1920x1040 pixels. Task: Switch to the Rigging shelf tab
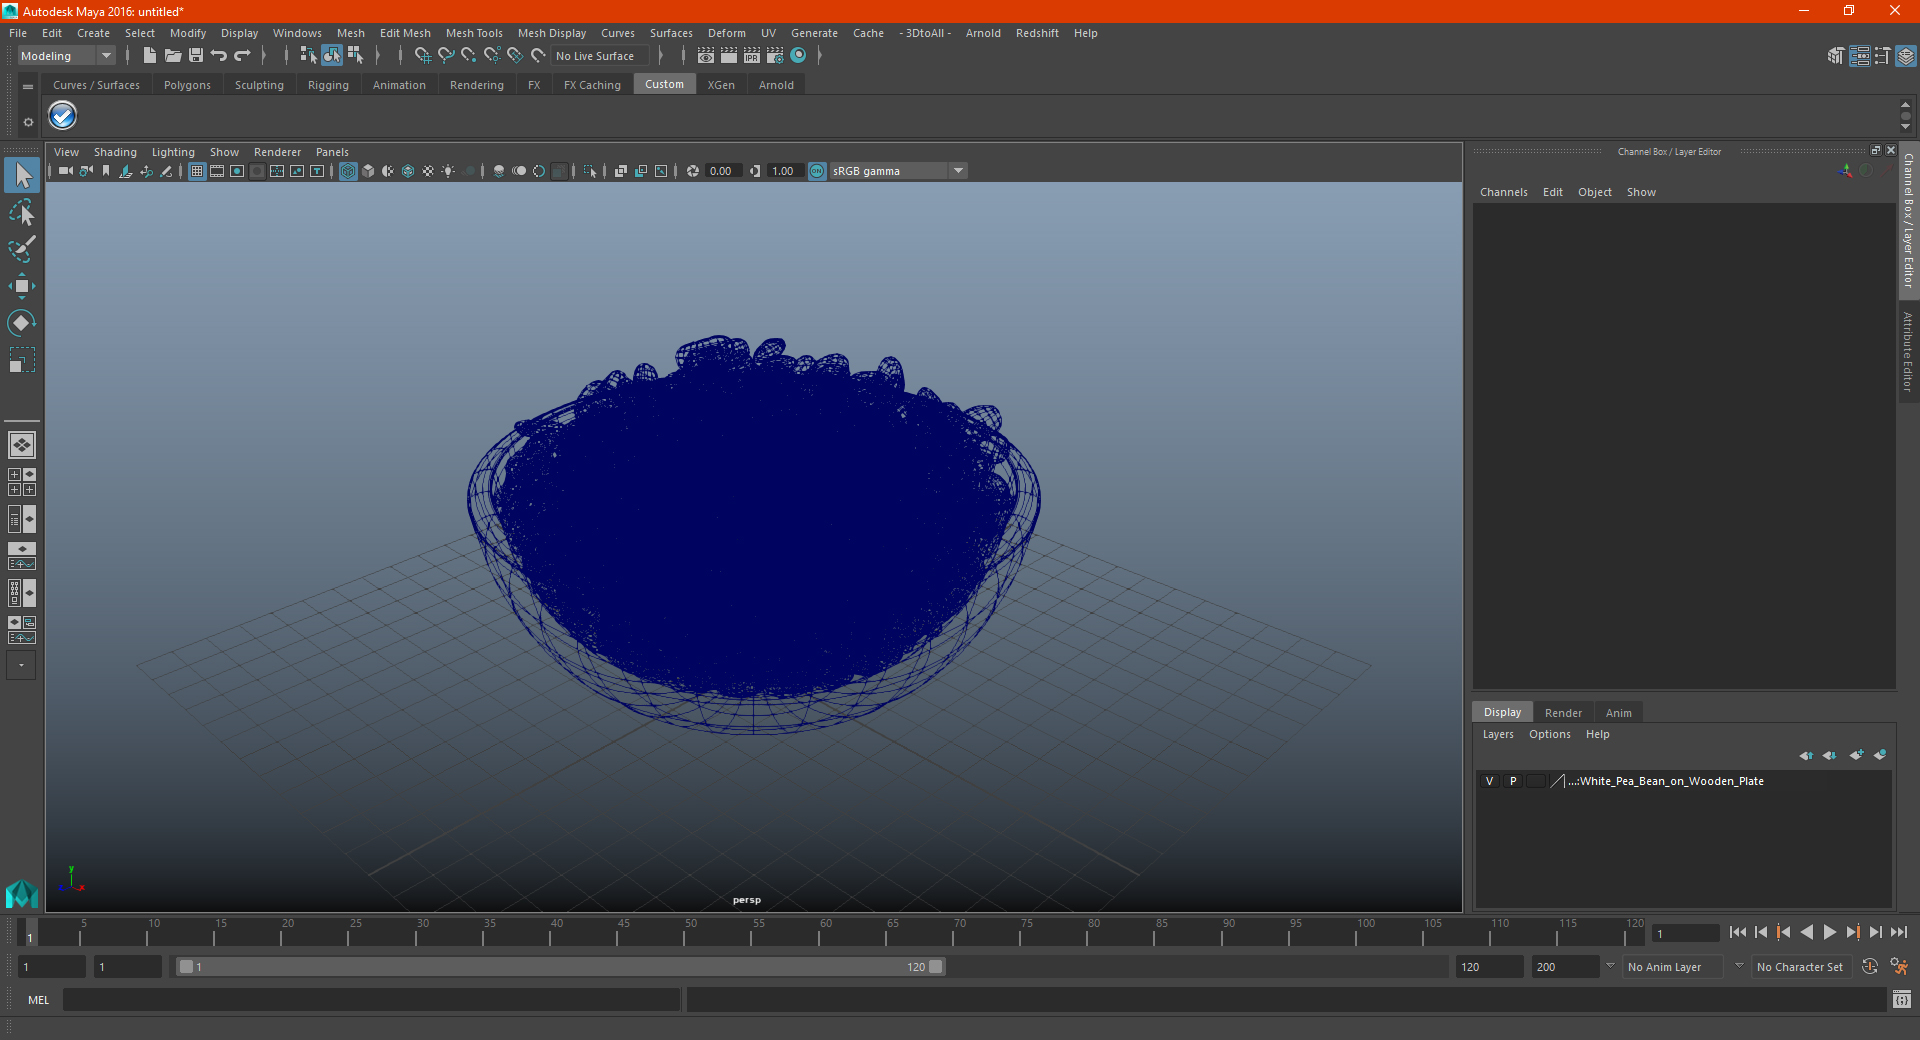point(328,85)
